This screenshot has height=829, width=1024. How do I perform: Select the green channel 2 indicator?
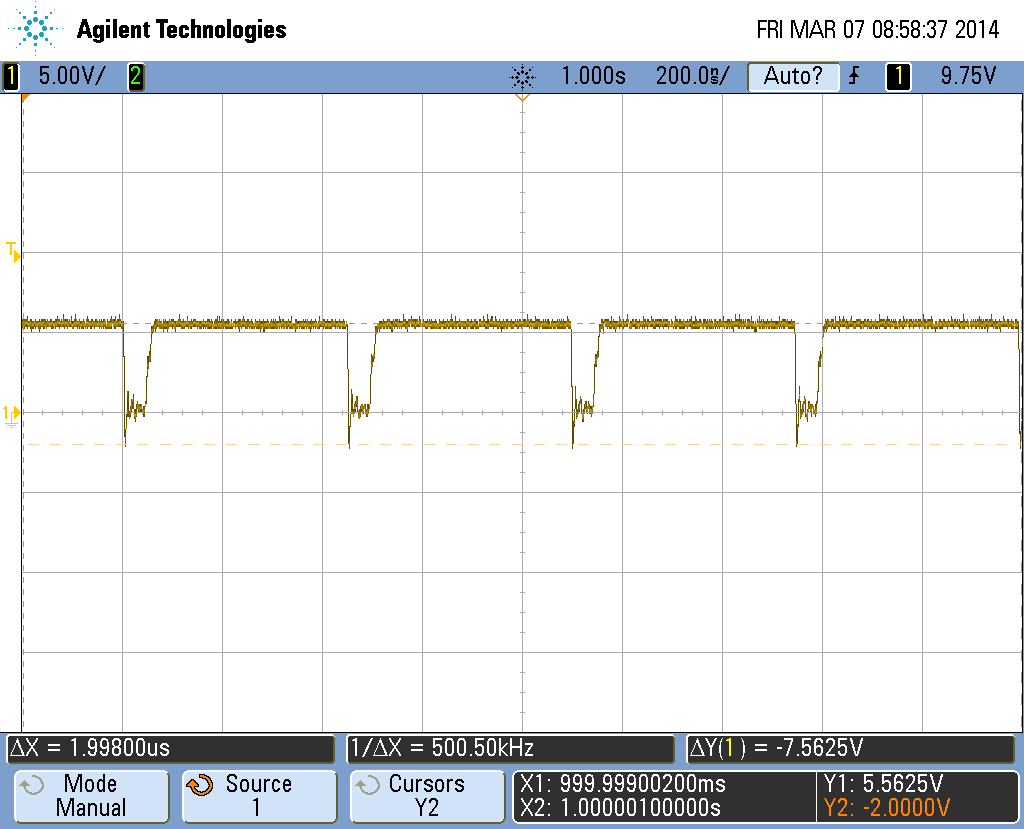[135, 76]
